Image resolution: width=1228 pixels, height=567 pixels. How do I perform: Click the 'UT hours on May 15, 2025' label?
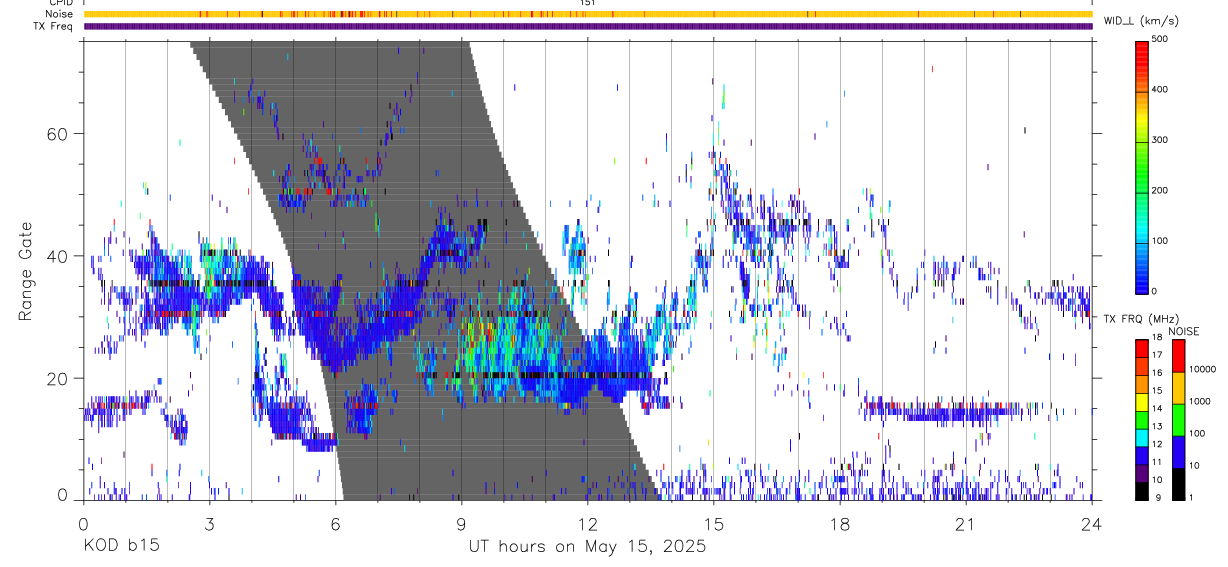[x=587, y=547]
